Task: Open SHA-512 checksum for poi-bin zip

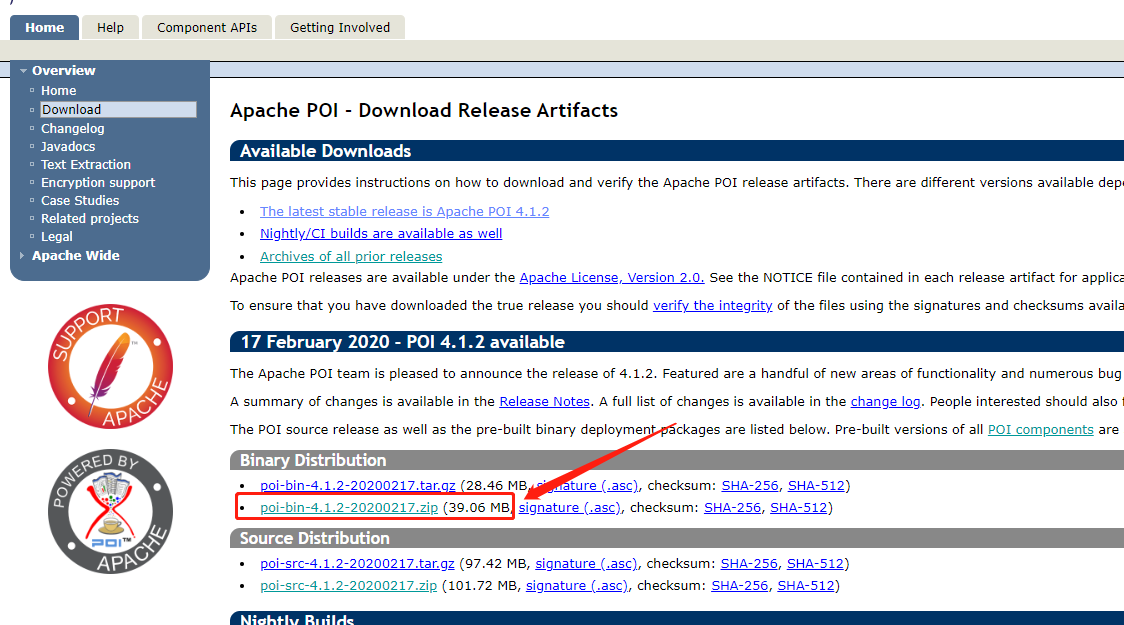Action: click(x=799, y=507)
